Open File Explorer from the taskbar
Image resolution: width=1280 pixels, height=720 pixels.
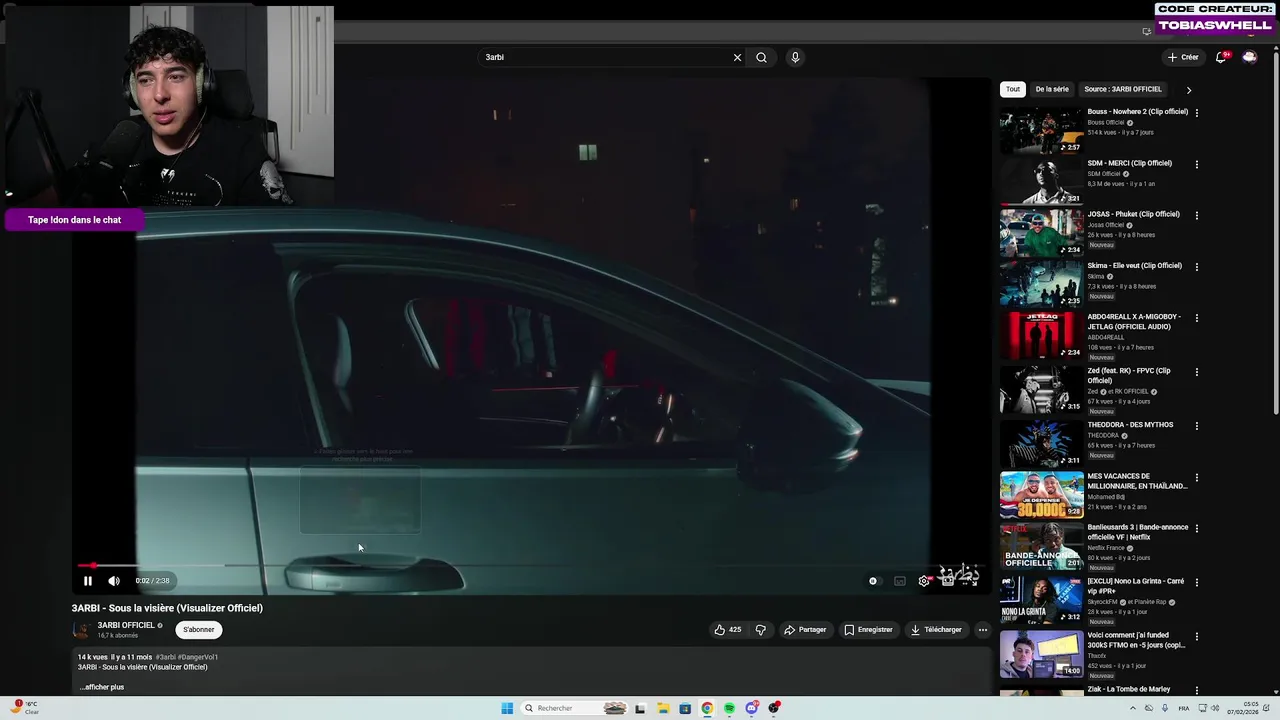coord(663,708)
